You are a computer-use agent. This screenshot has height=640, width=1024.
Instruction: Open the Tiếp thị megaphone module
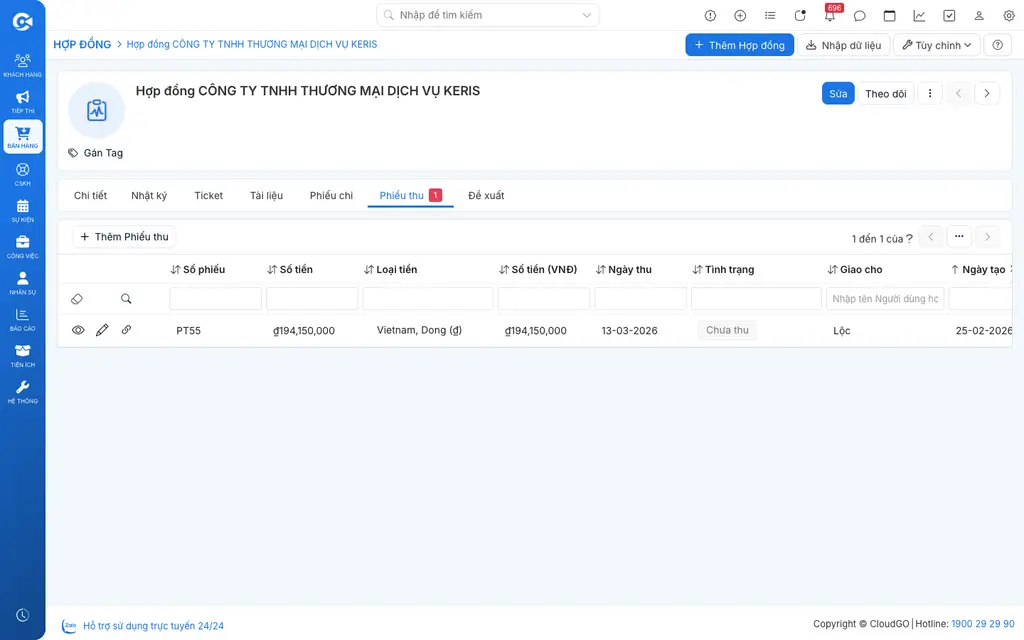[x=22, y=101]
